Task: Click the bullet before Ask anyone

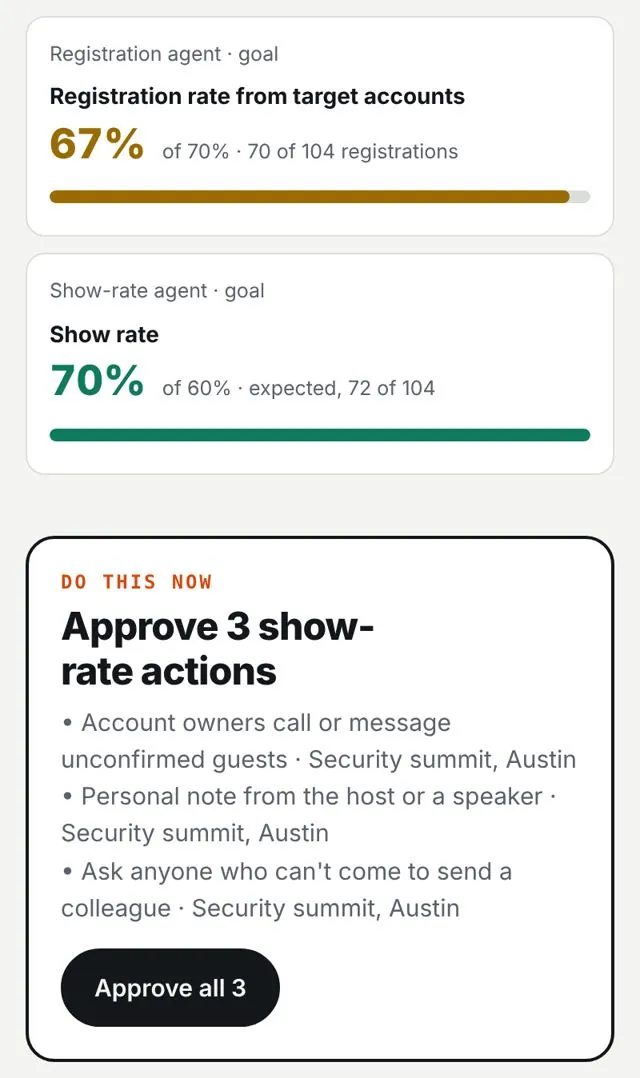Action: (x=67, y=872)
